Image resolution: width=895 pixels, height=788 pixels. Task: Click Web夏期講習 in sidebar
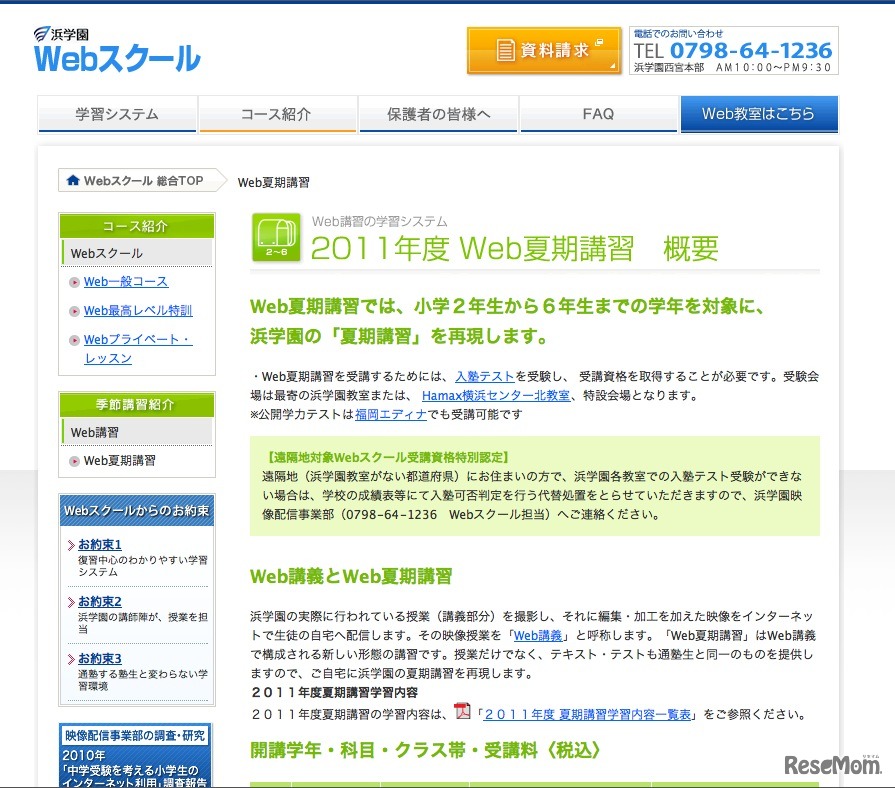(x=119, y=460)
